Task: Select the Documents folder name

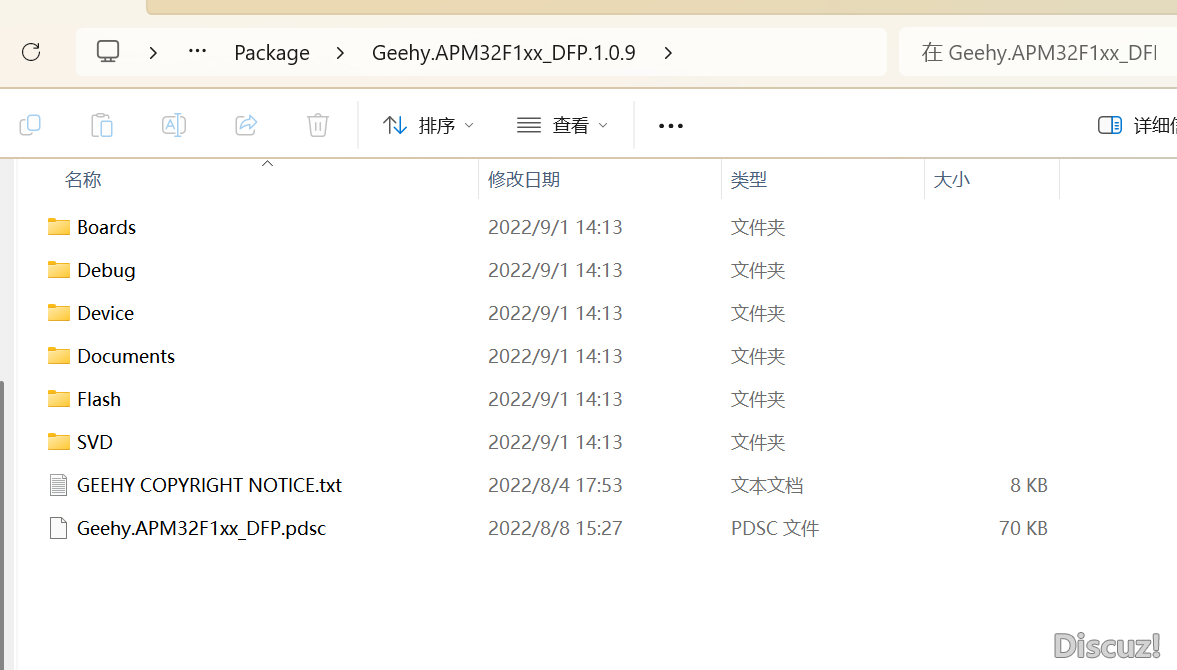Action: 126,356
